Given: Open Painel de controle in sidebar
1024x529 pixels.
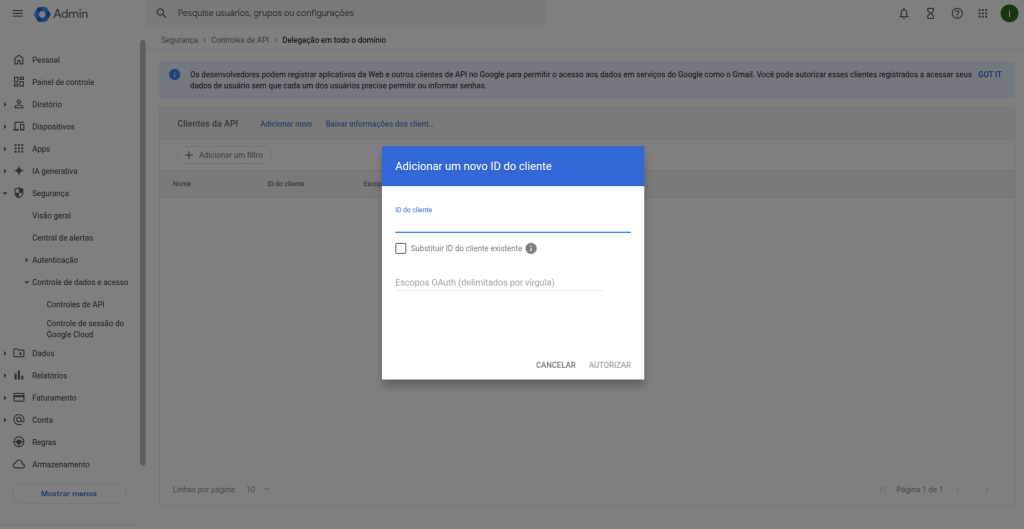Looking at the screenshot, I should click(63, 82).
